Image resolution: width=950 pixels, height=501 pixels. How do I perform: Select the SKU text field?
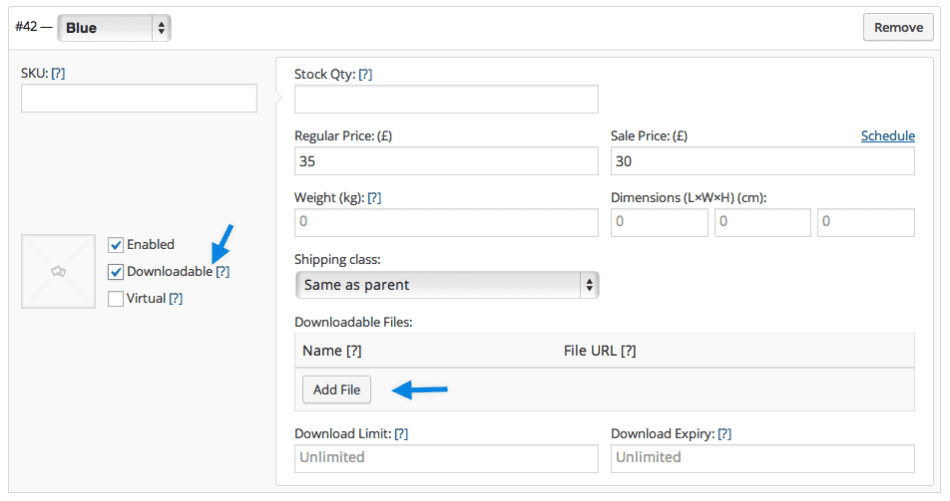[139, 98]
